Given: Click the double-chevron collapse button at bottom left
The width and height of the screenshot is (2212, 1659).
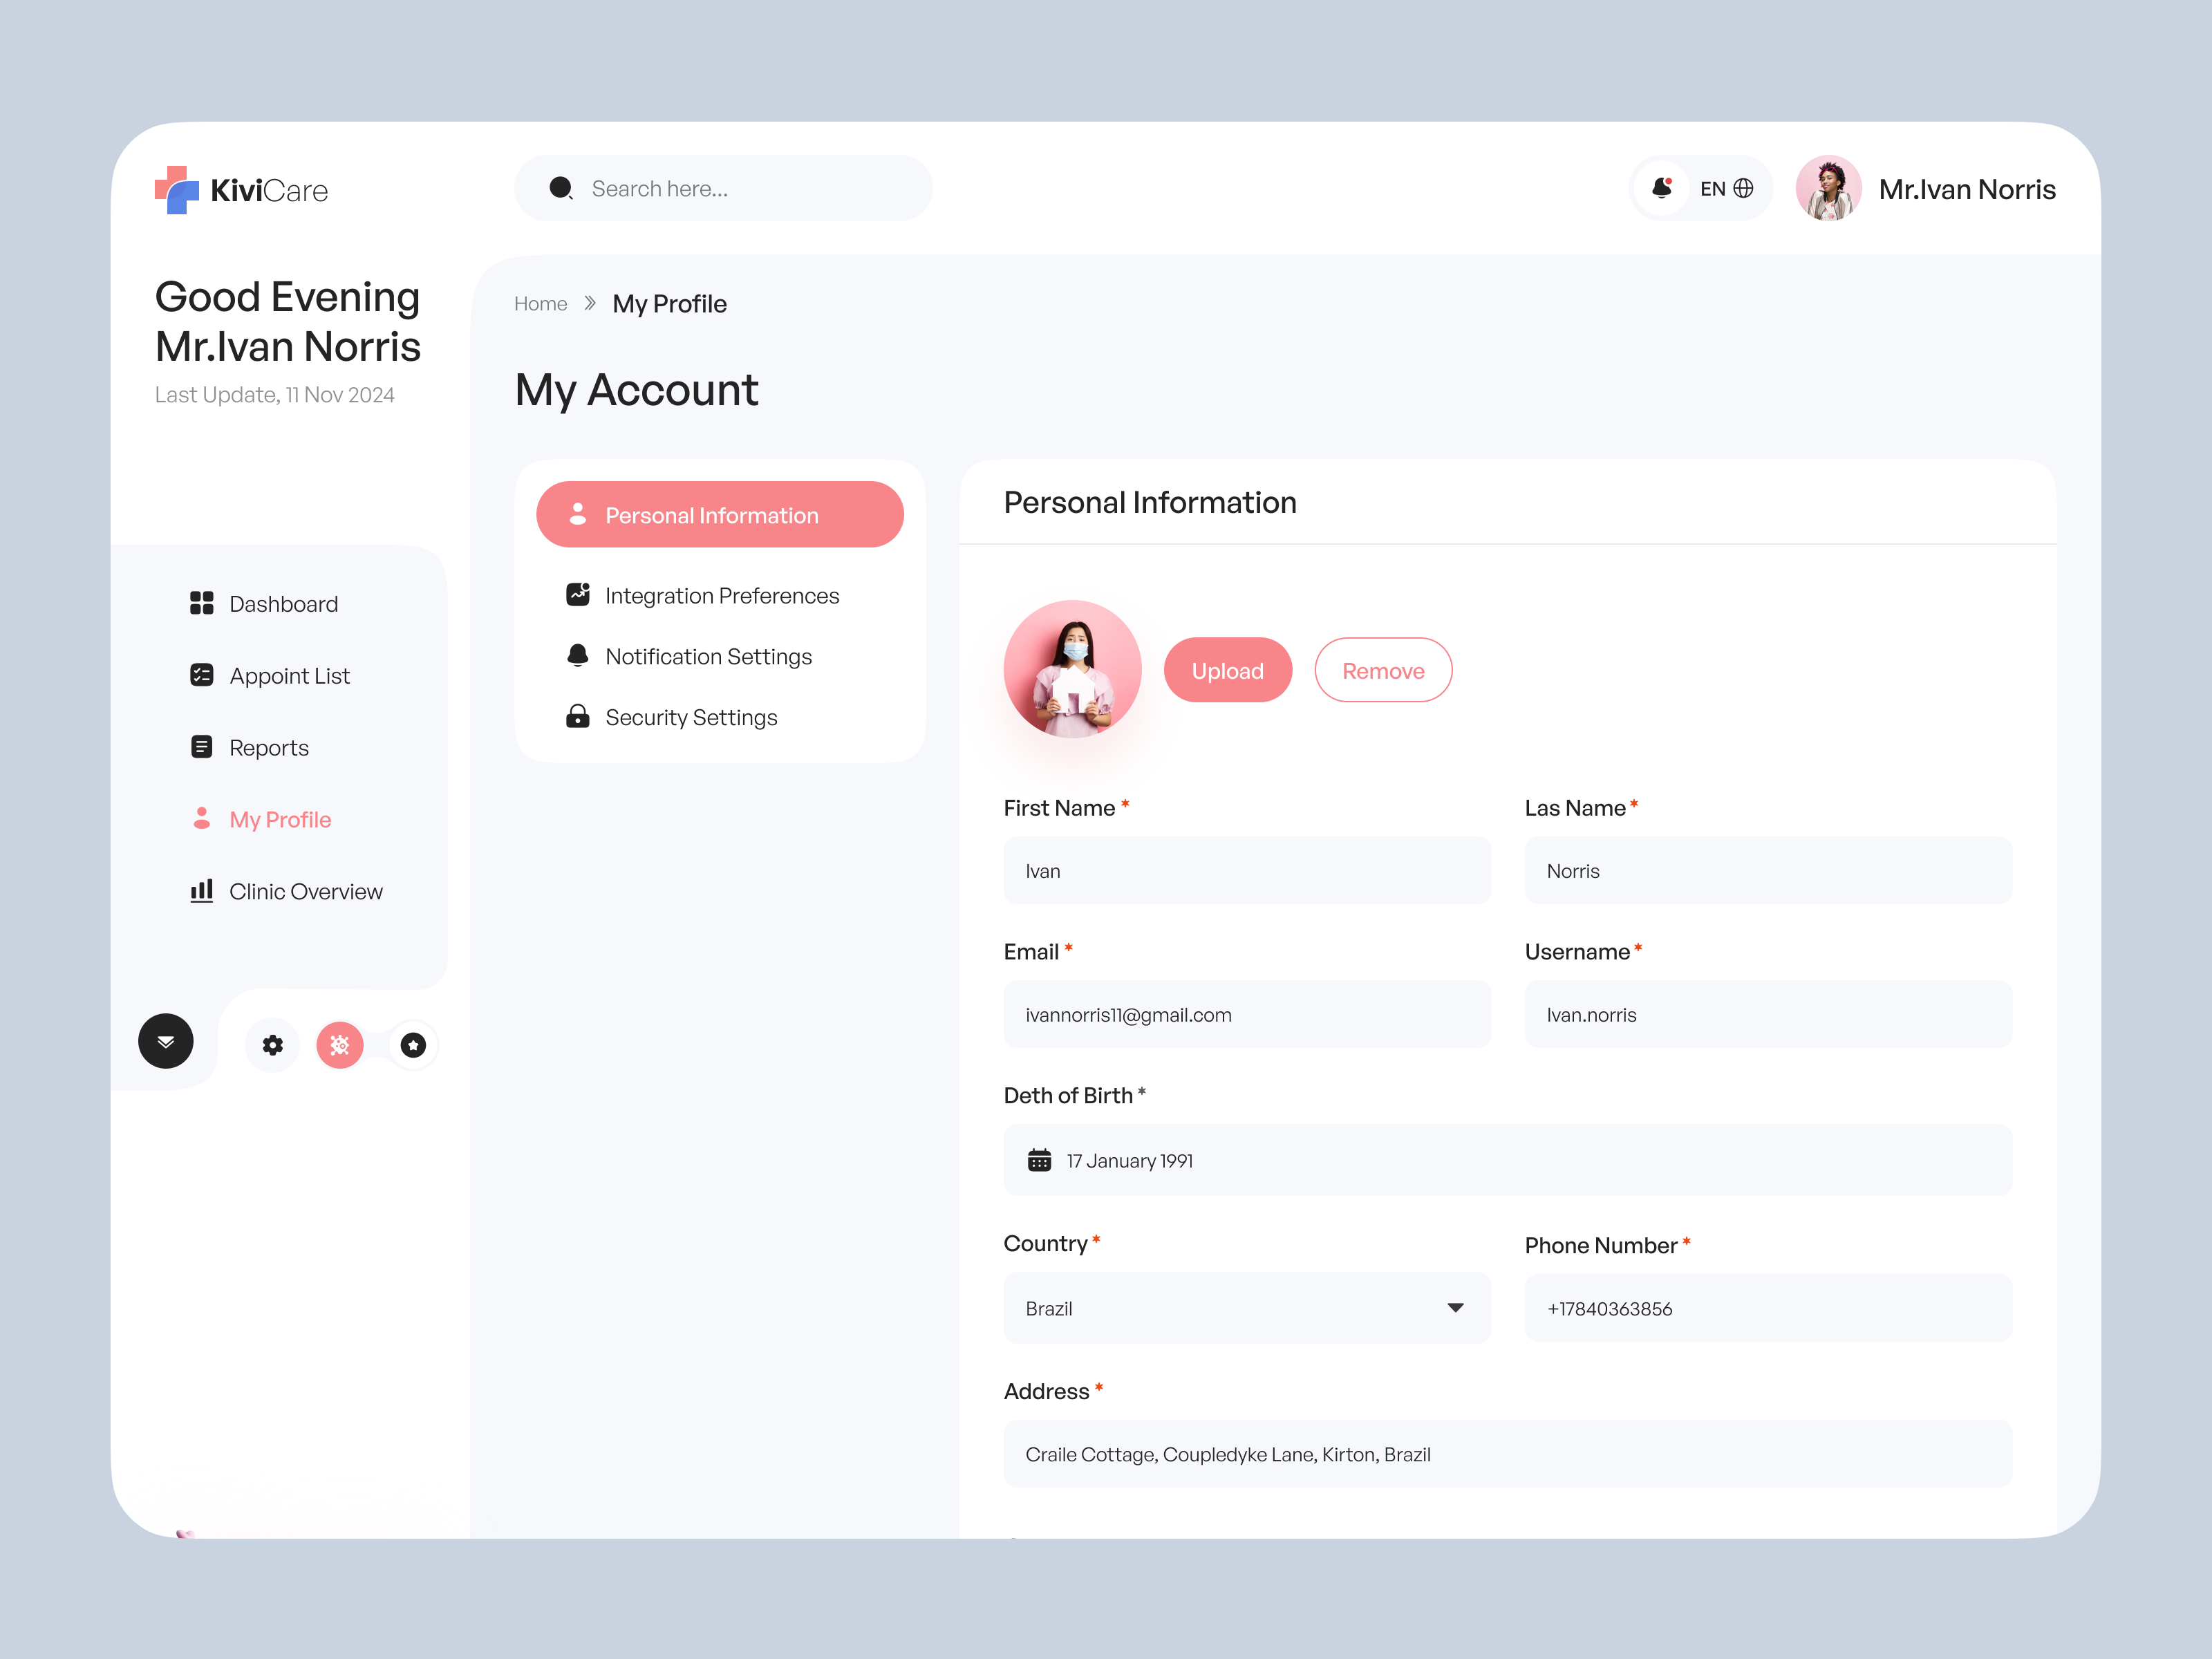Looking at the screenshot, I should [165, 1041].
